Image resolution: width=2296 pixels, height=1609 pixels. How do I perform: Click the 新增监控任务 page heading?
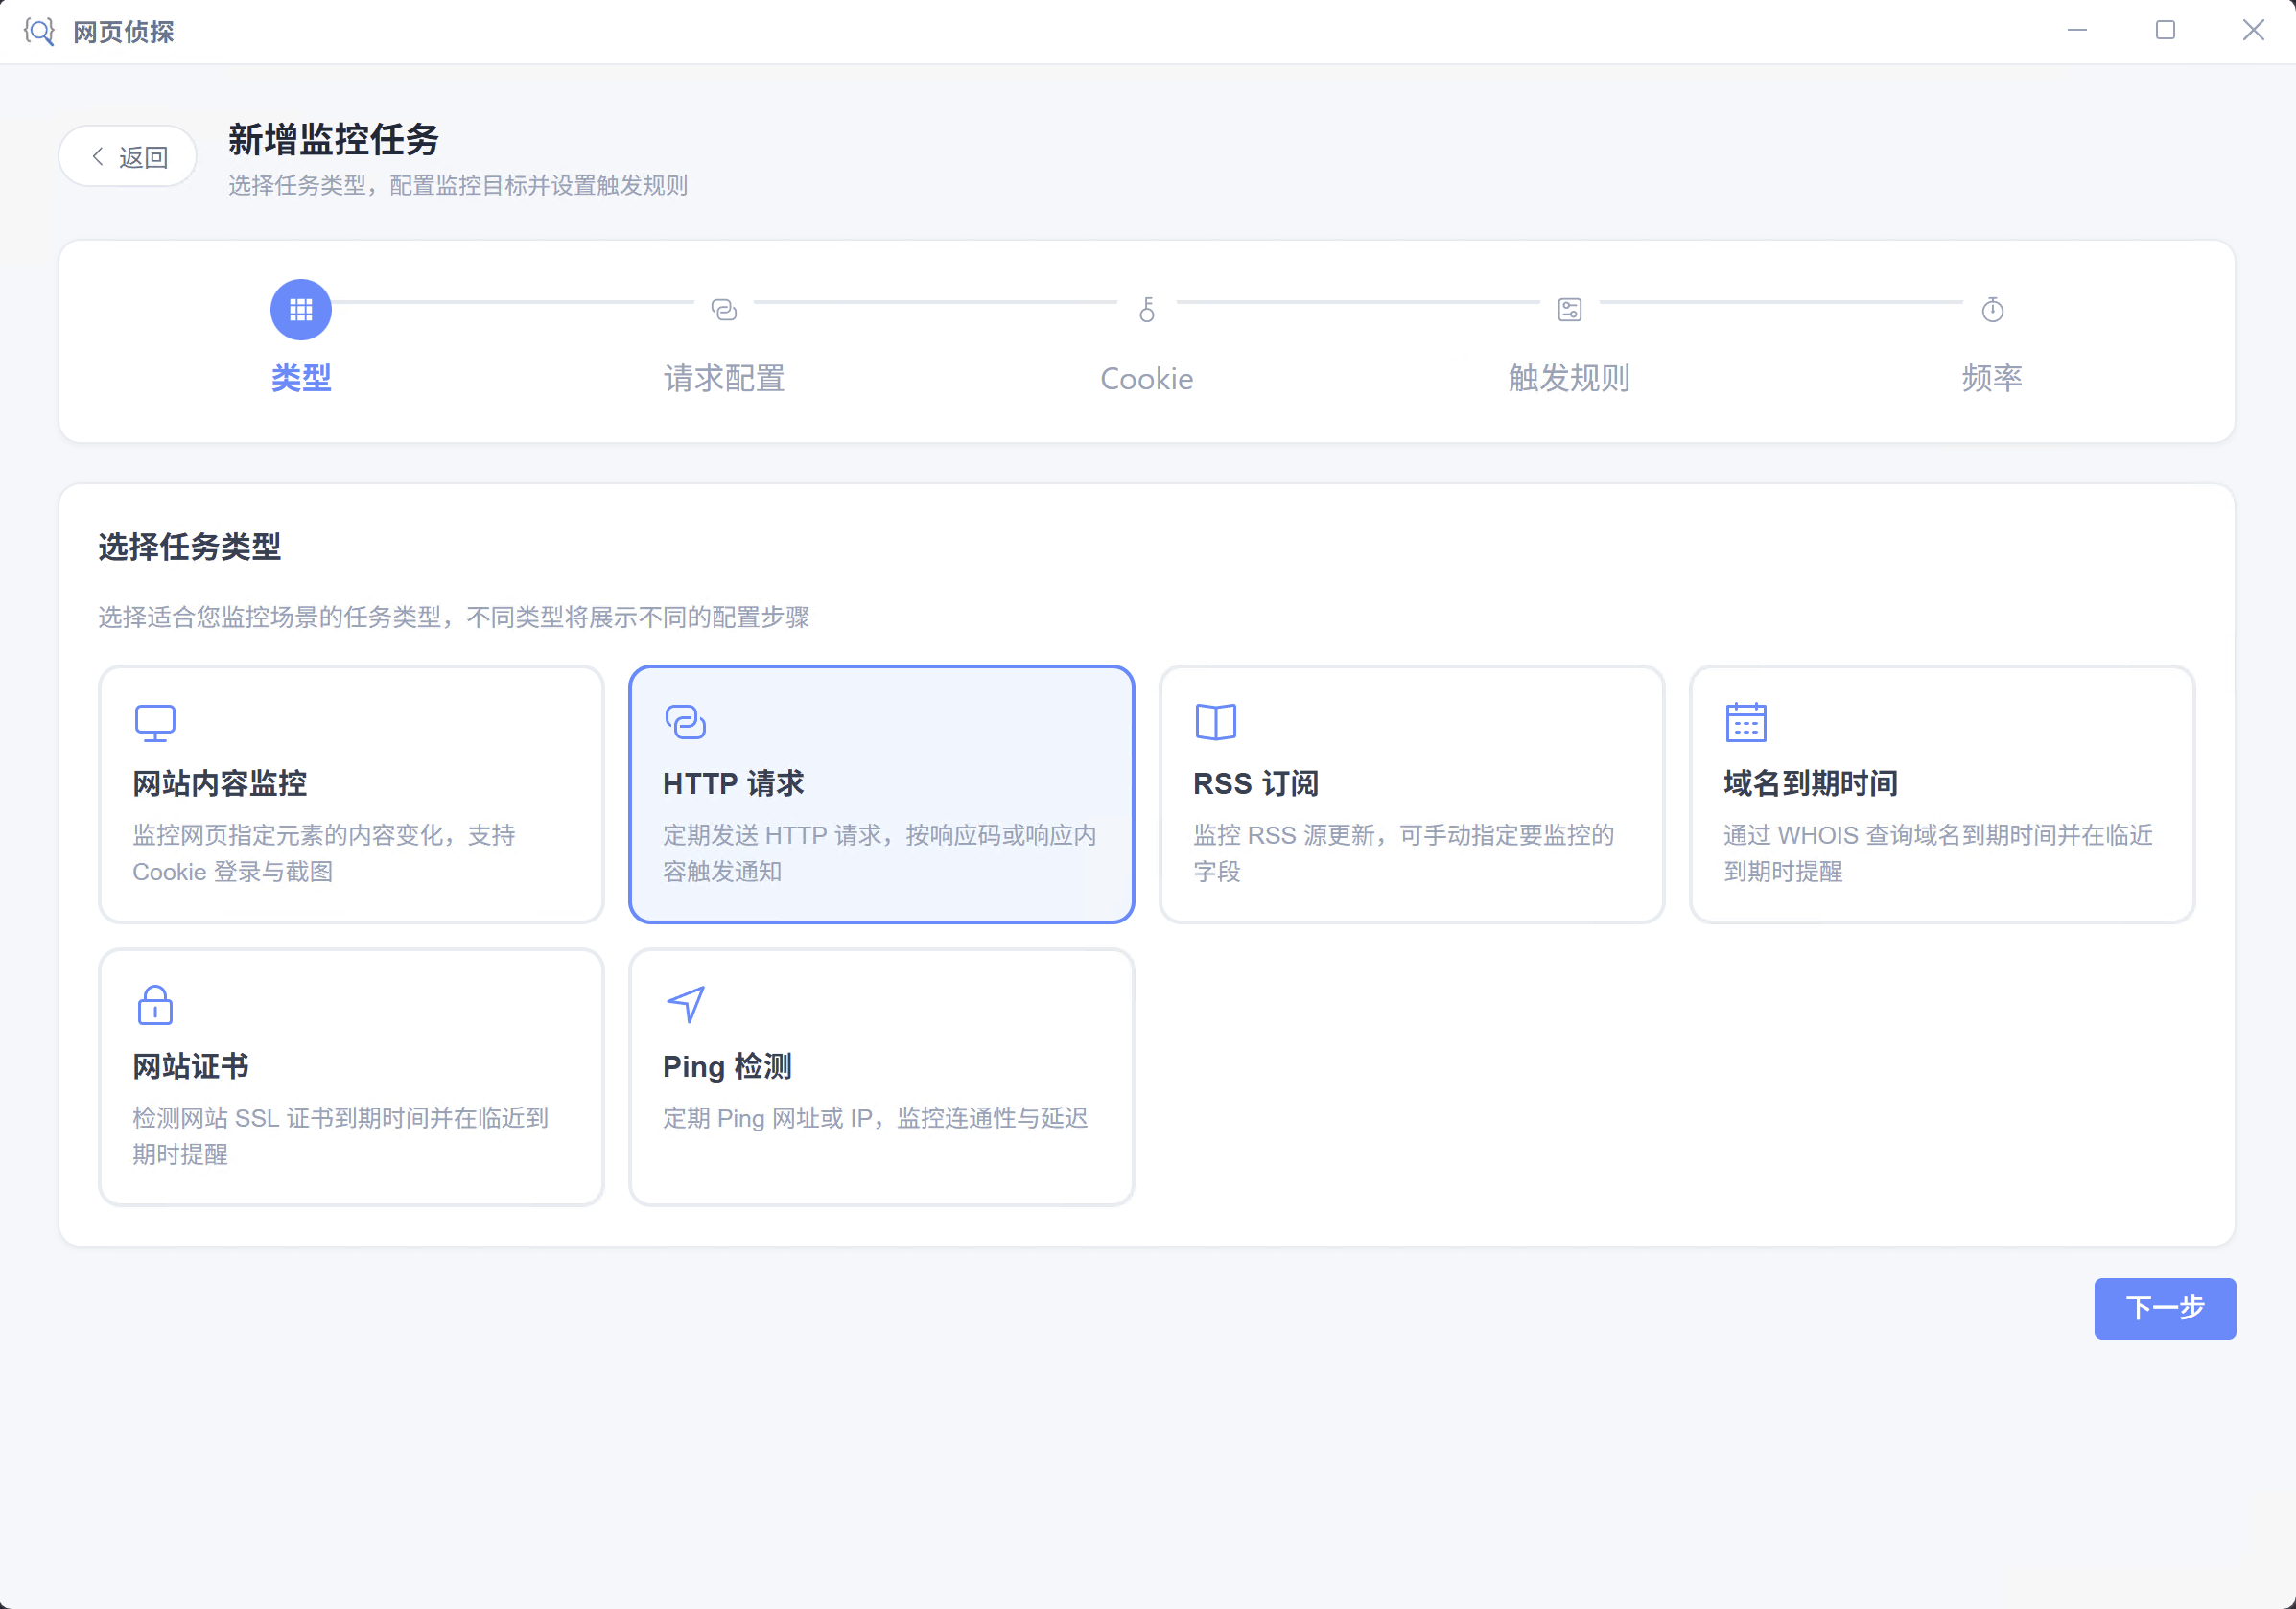(x=334, y=140)
